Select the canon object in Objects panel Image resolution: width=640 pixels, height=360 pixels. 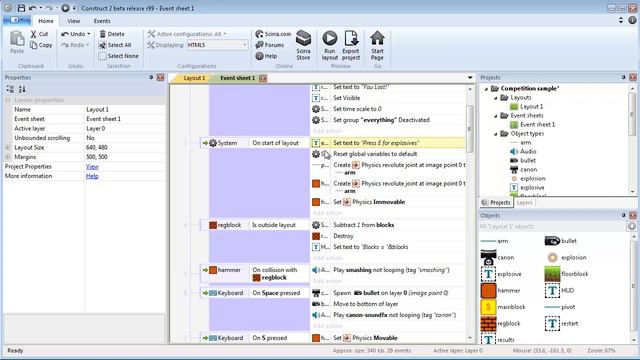click(x=498, y=258)
